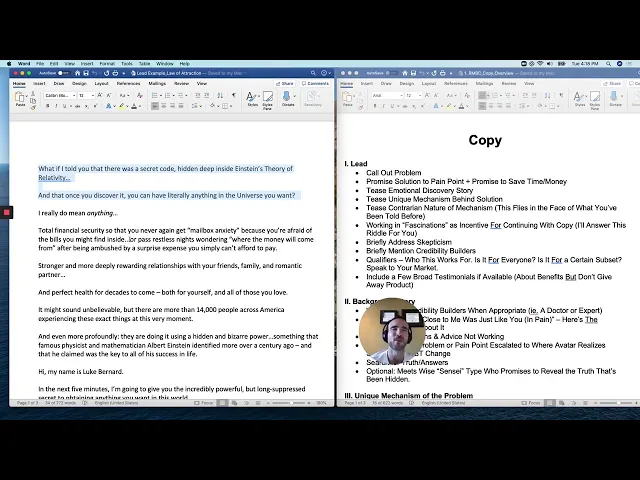This screenshot has width=640, height=480.
Task: Click Comments button in Lead Example window
Action: click(315, 83)
